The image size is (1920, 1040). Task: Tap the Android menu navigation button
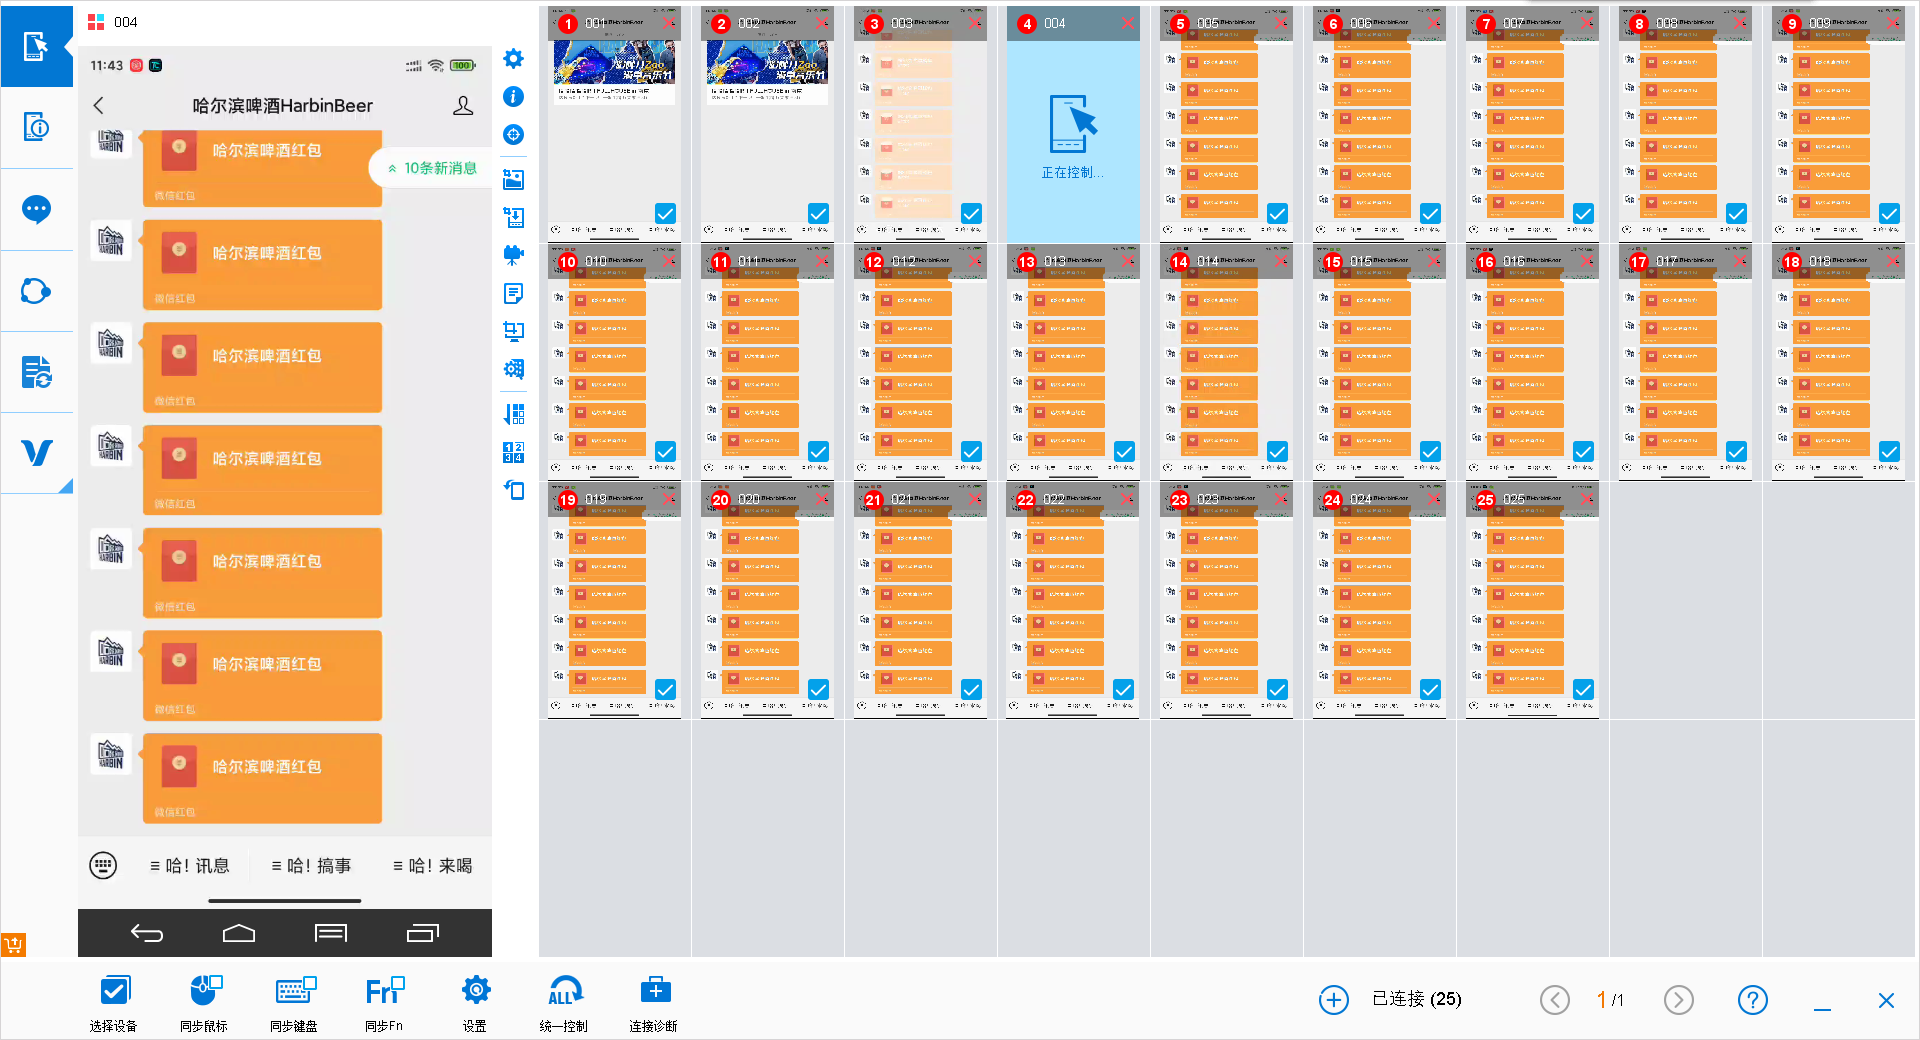(331, 934)
